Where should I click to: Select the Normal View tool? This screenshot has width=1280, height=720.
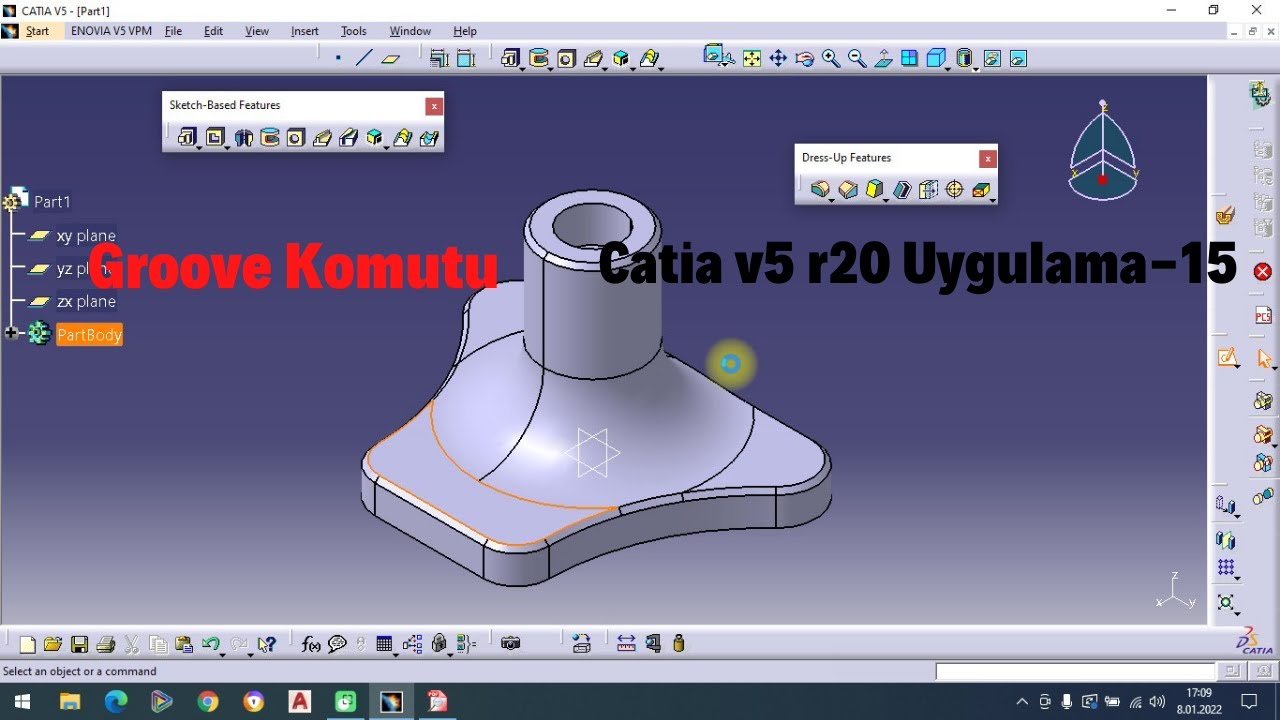[x=883, y=59]
